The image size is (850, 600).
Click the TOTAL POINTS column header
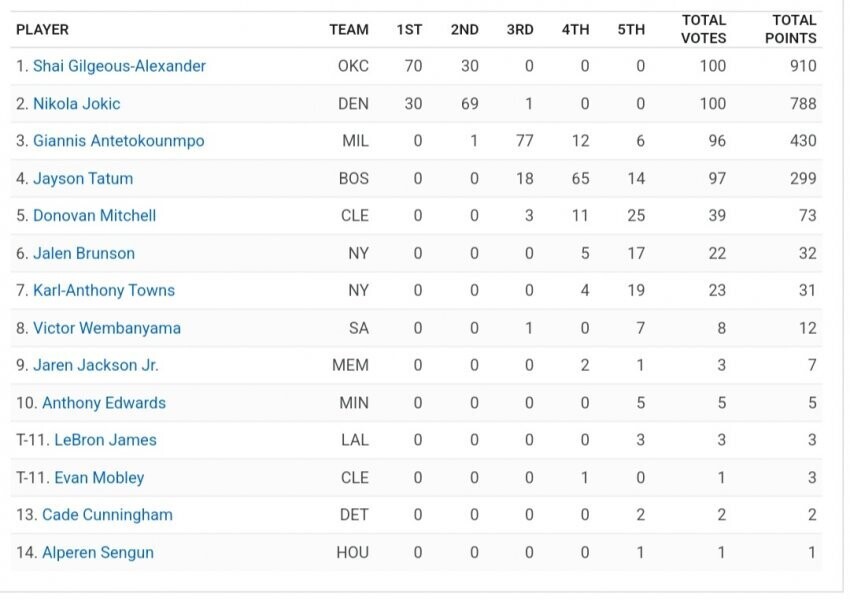pyautogui.click(x=794, y=29)
